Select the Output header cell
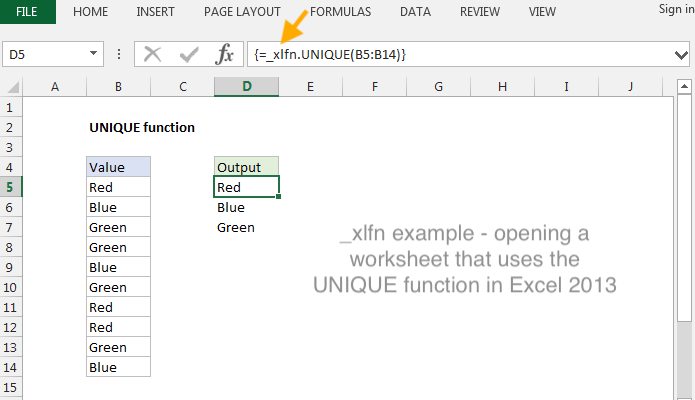Screen dimensions: 695x400 [246, 167]
